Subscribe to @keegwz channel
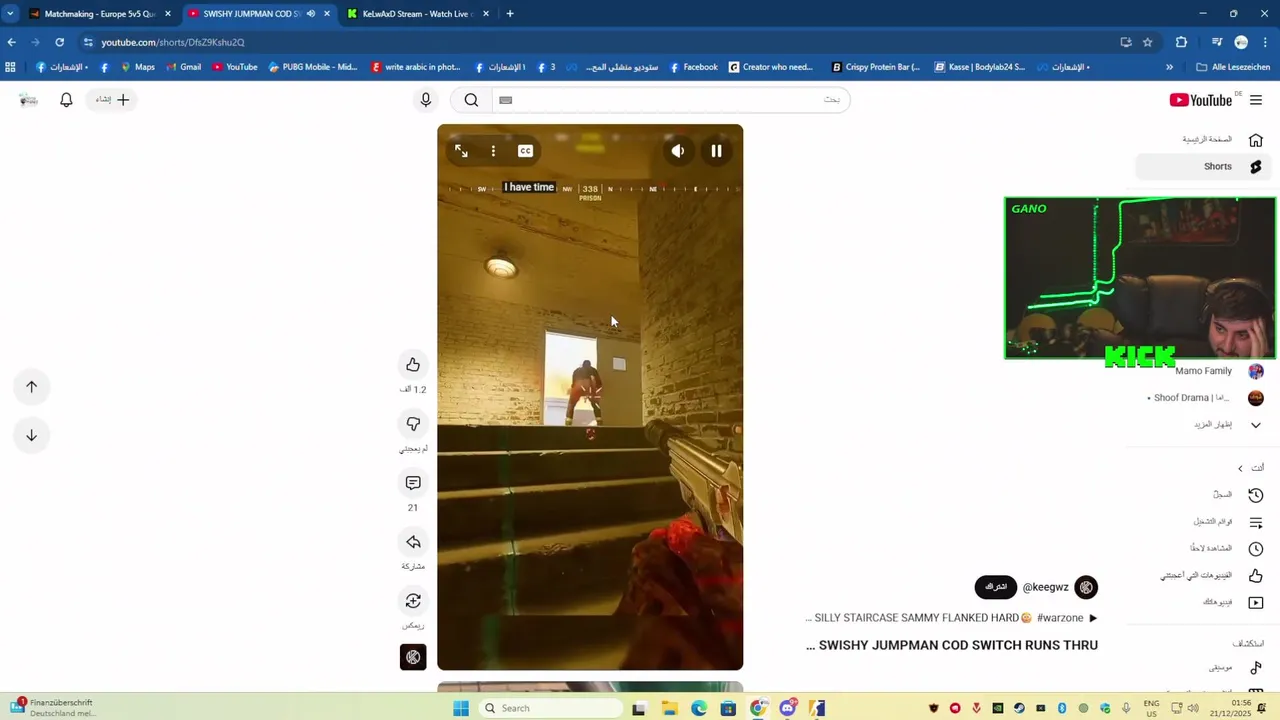 pos(995,587)
